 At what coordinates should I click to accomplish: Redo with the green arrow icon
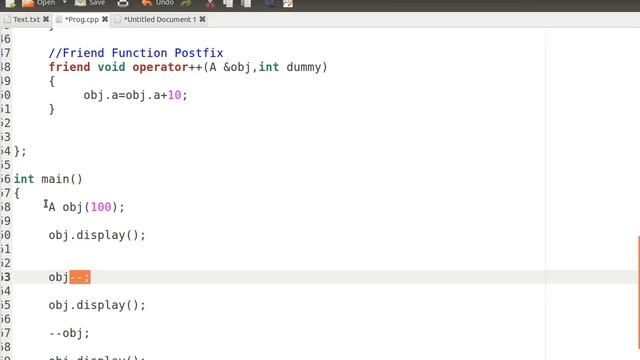(186, 3)
